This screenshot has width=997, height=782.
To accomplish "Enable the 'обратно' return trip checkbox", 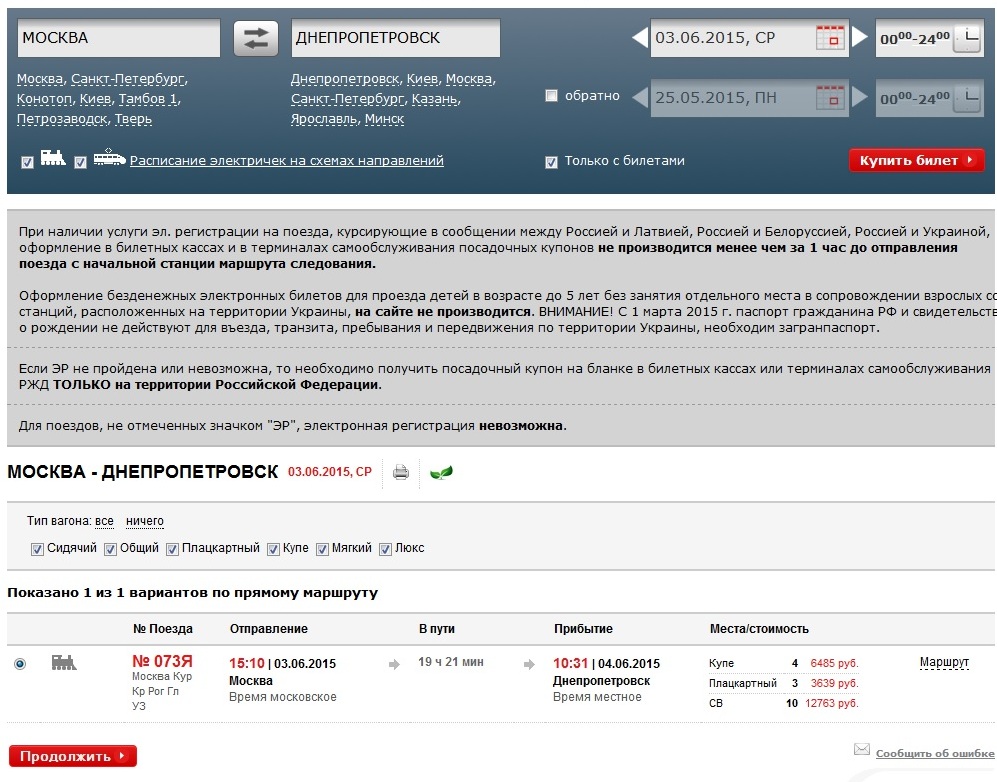I will (551, 96).
